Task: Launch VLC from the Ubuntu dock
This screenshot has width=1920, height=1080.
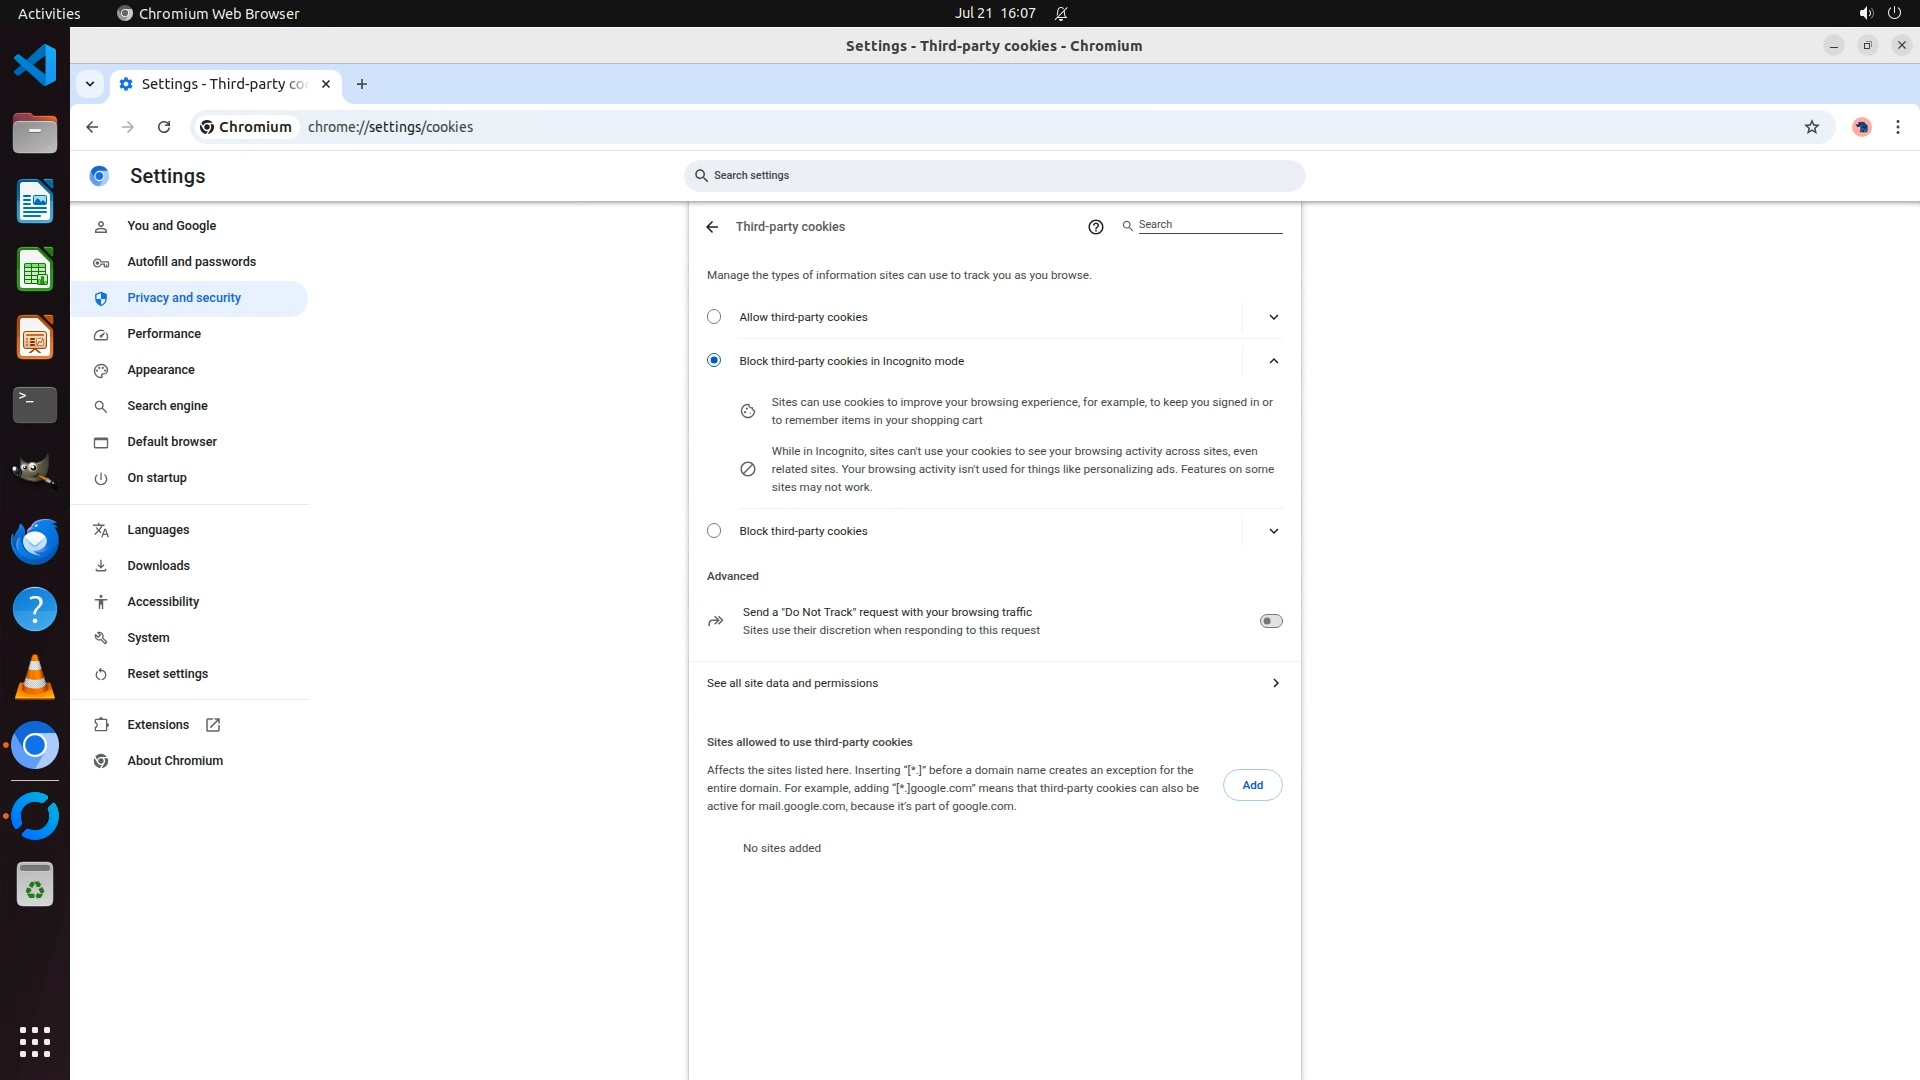Action: tap(35, 677)
